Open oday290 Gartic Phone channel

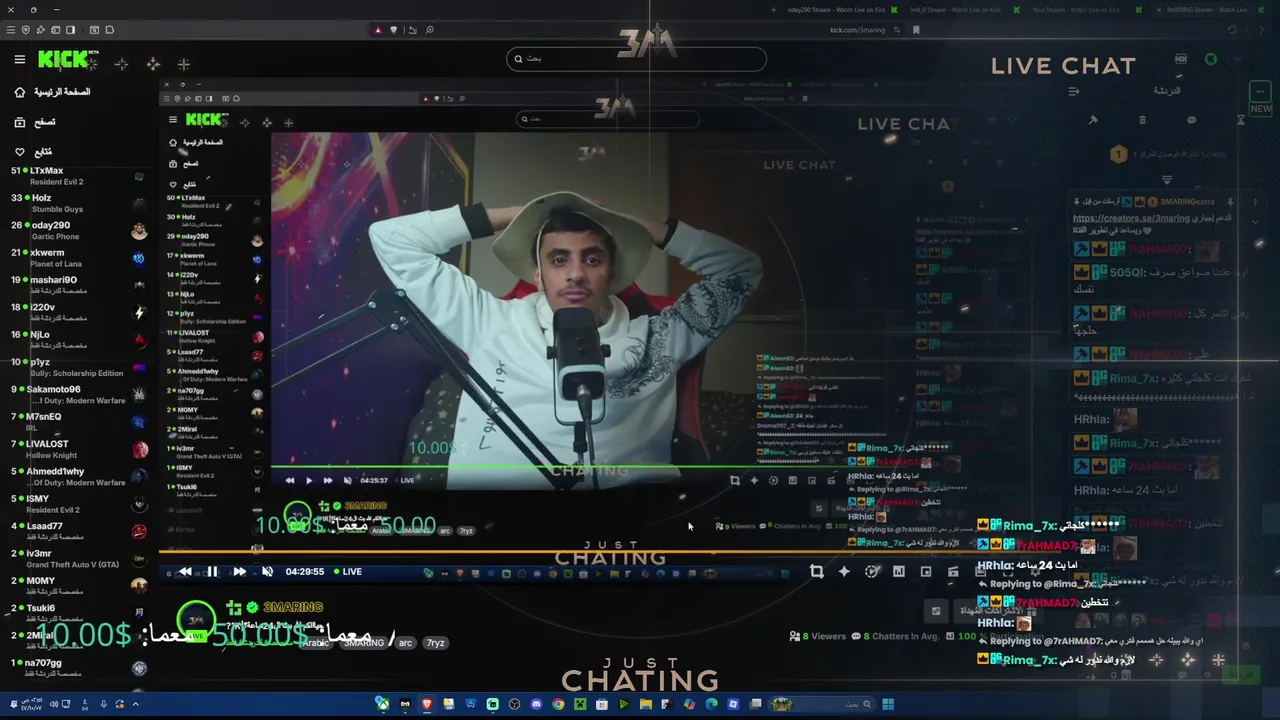click(78, 231)
